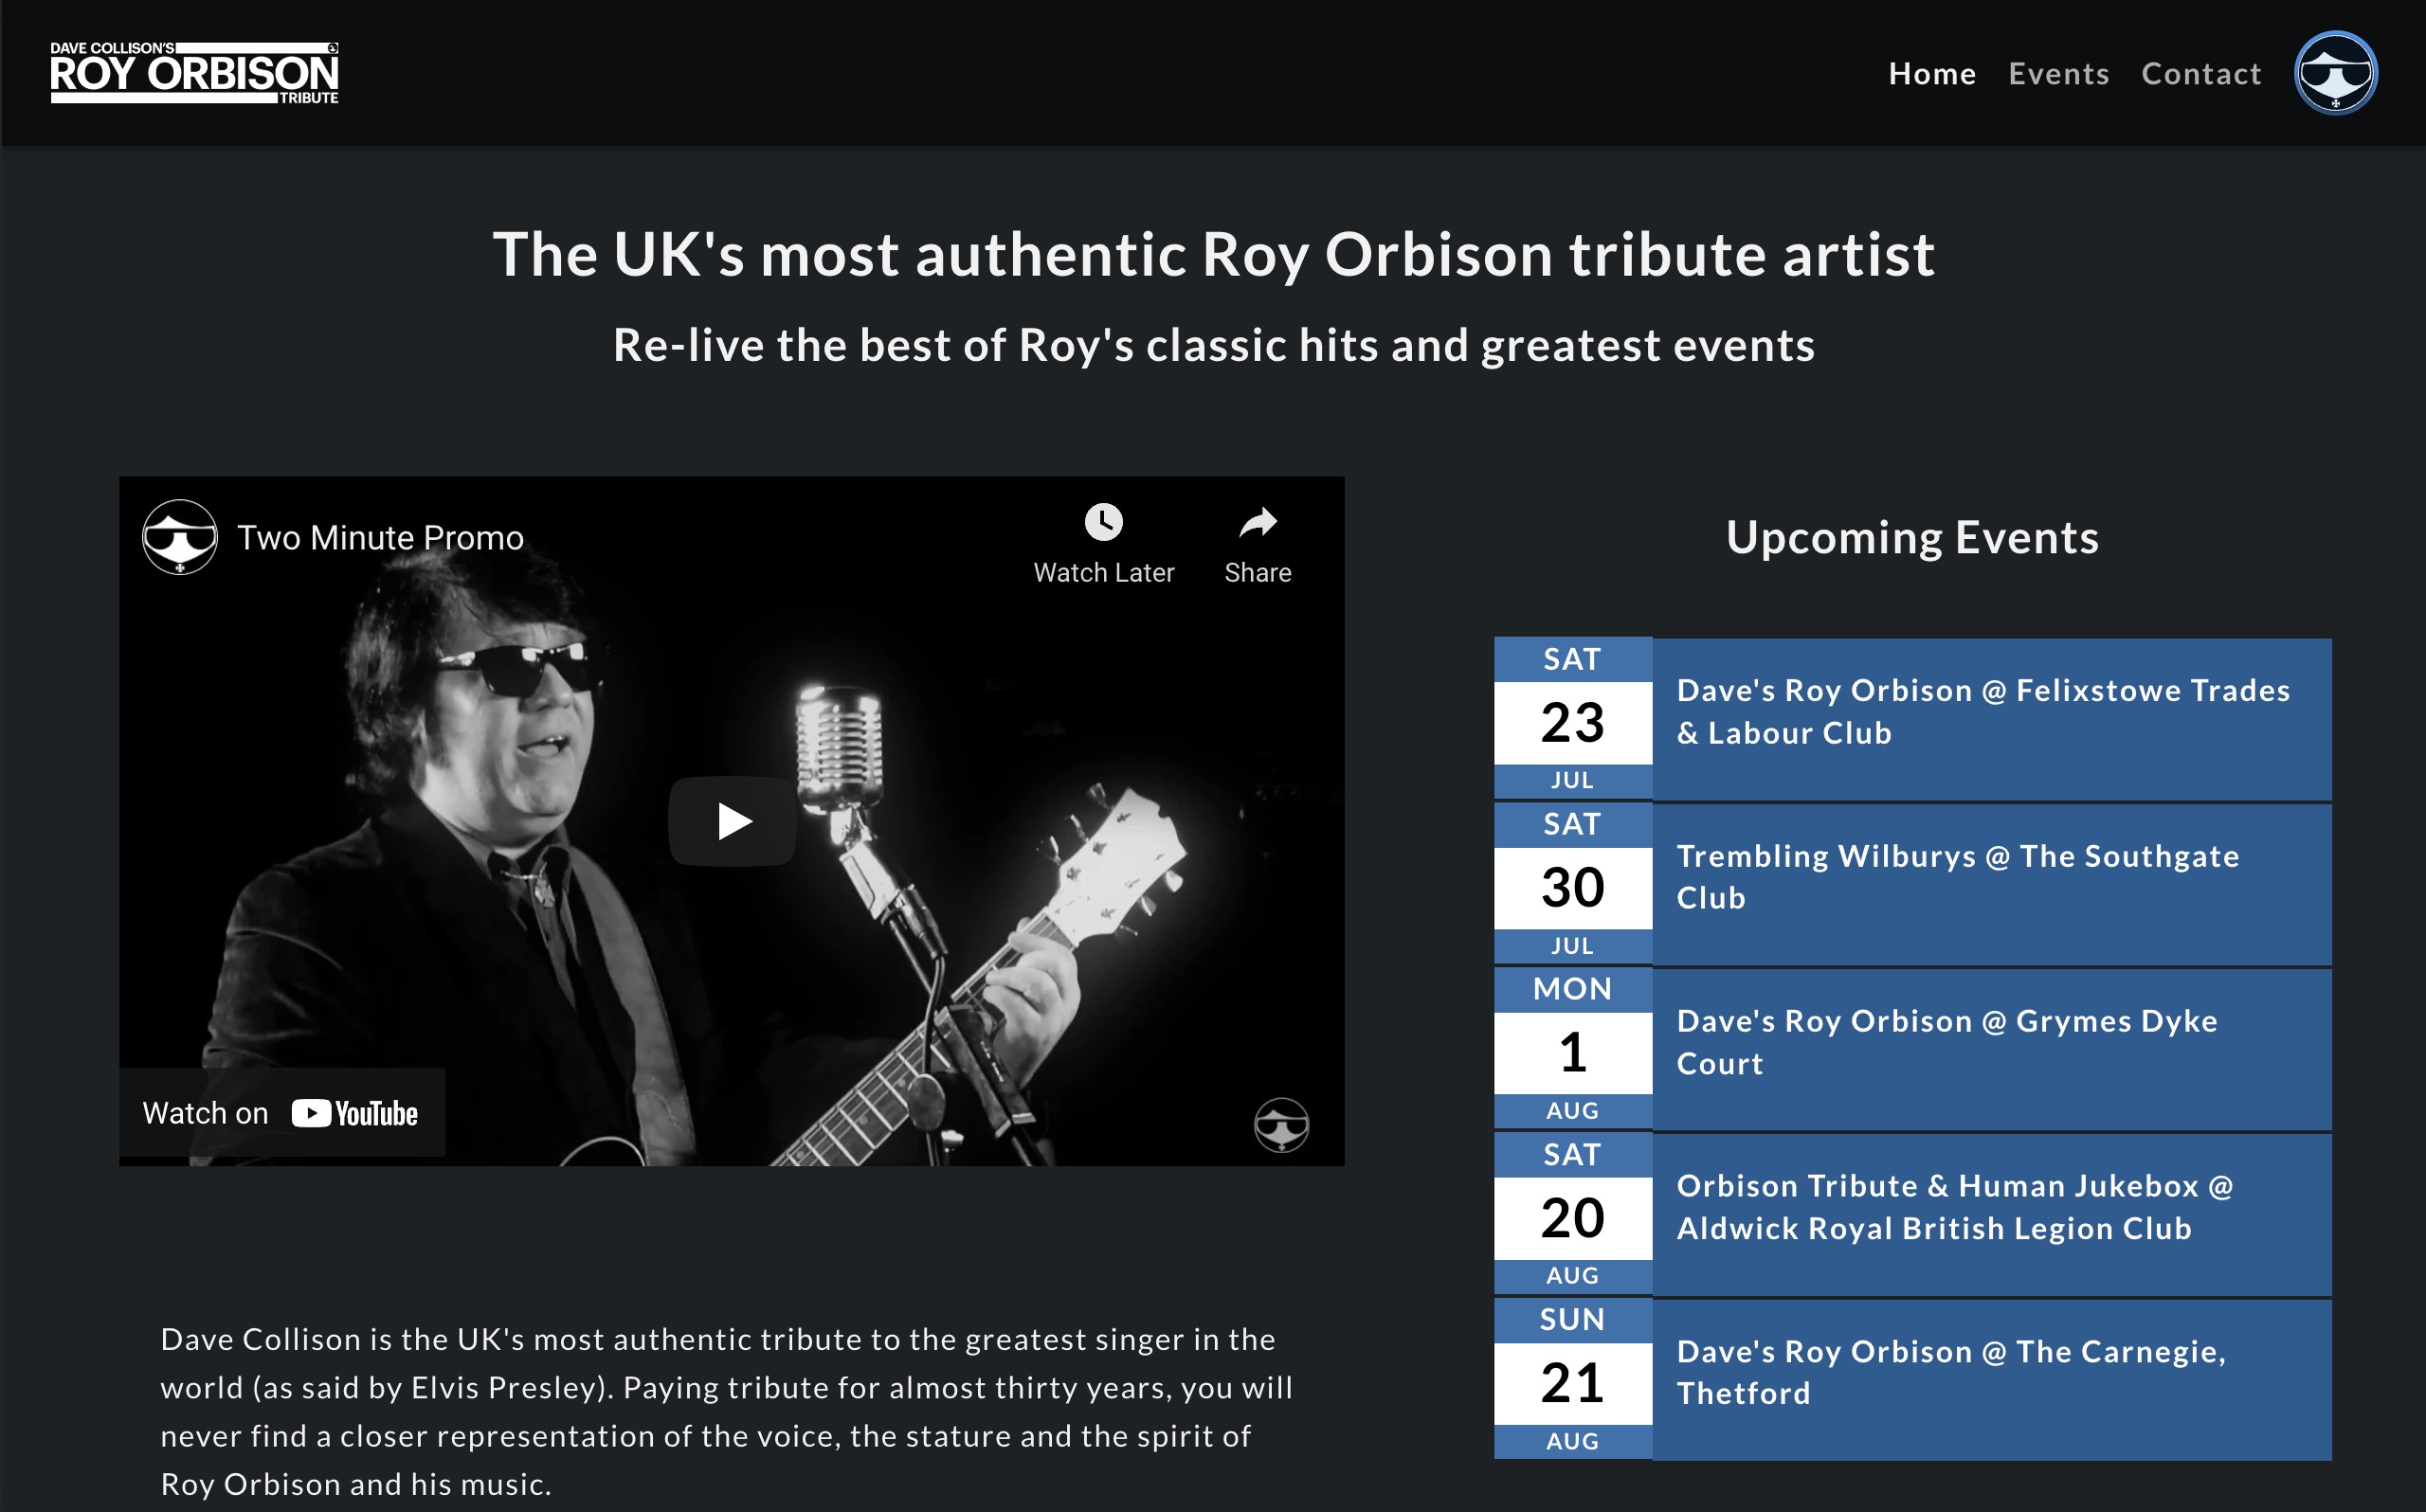Screen dimensions: 2426x1512
Task: Open the Two Minute Promo video title
Action: click(380, 538)
